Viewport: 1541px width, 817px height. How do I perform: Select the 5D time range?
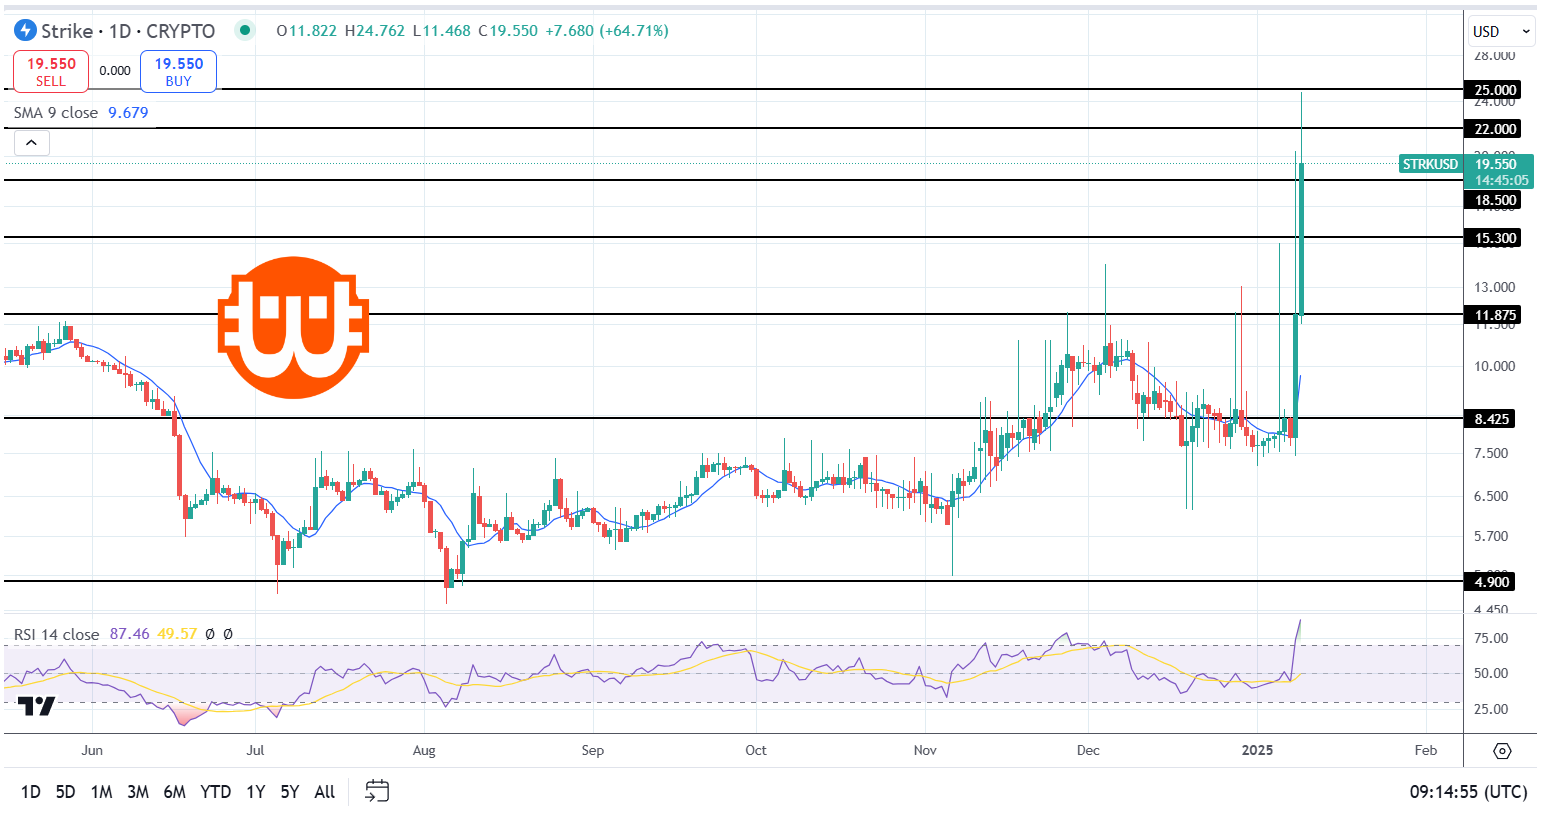click(66, 792)
